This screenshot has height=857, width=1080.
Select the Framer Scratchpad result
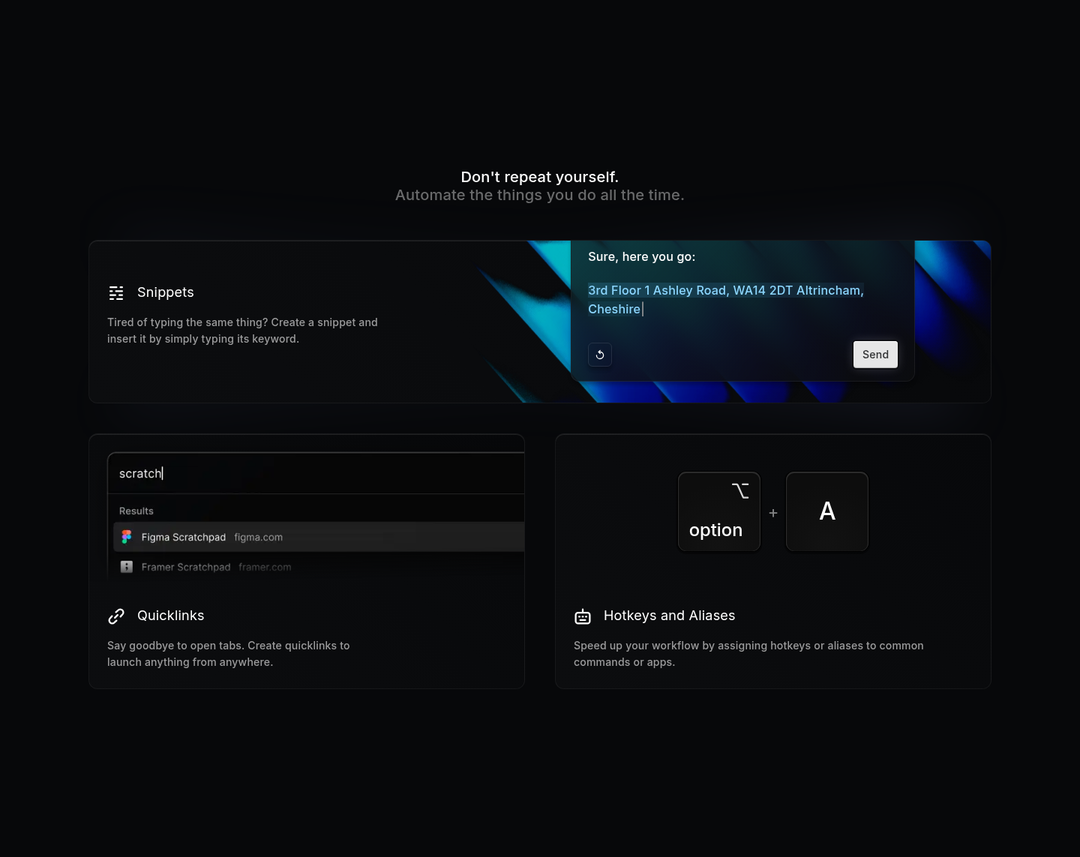click(x=319, y=567)
